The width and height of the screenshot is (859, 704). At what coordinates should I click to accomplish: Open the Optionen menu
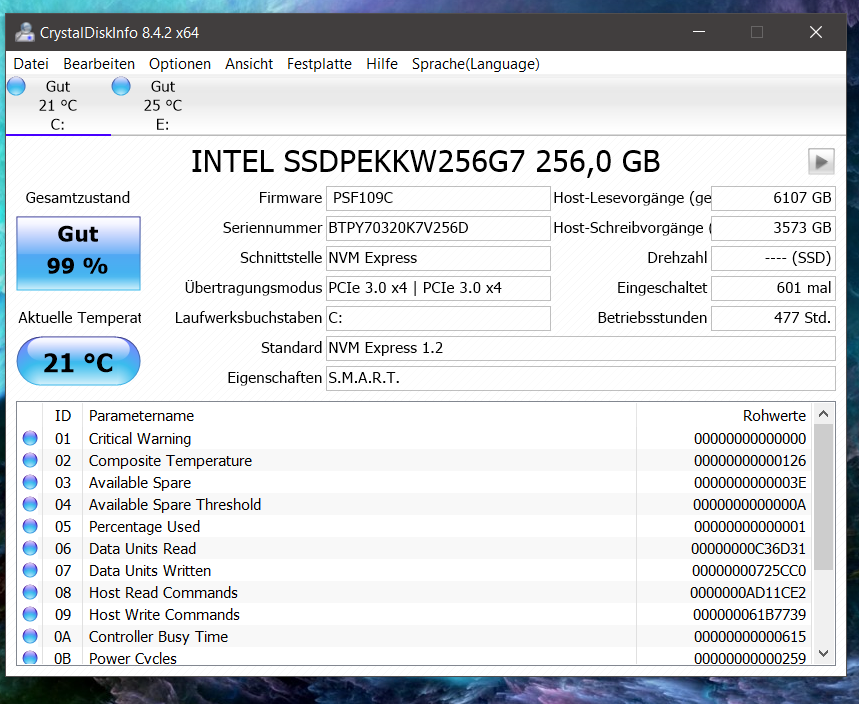180,64
